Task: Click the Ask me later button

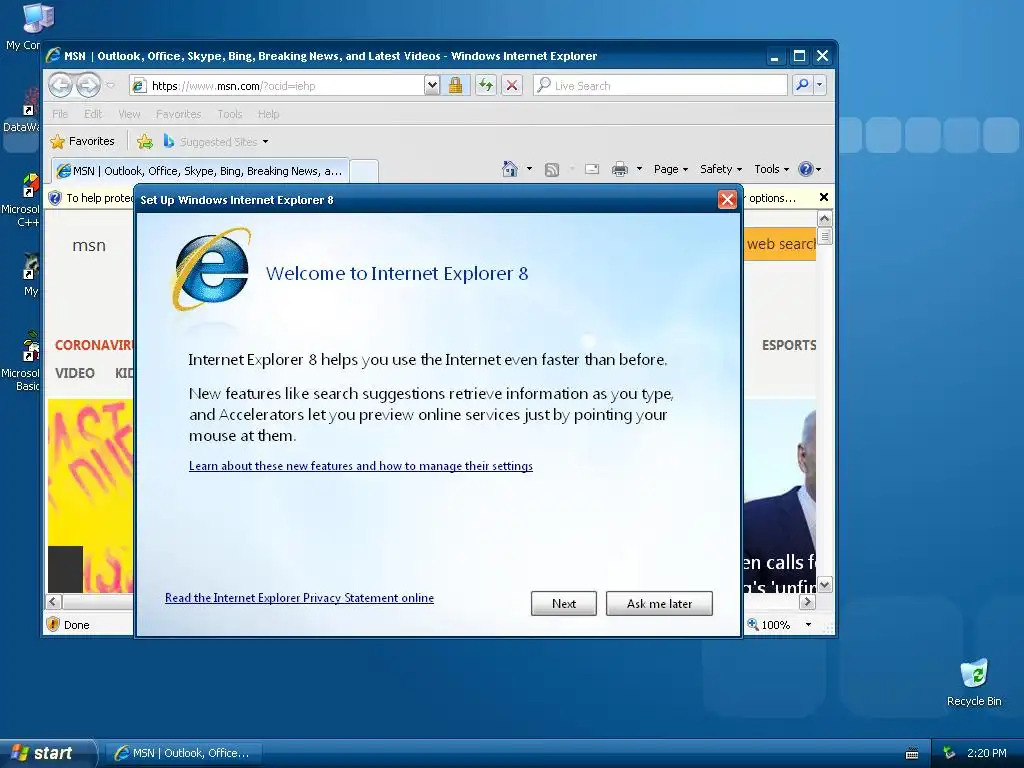Action: pyautogui.click(x=659, y=603)
